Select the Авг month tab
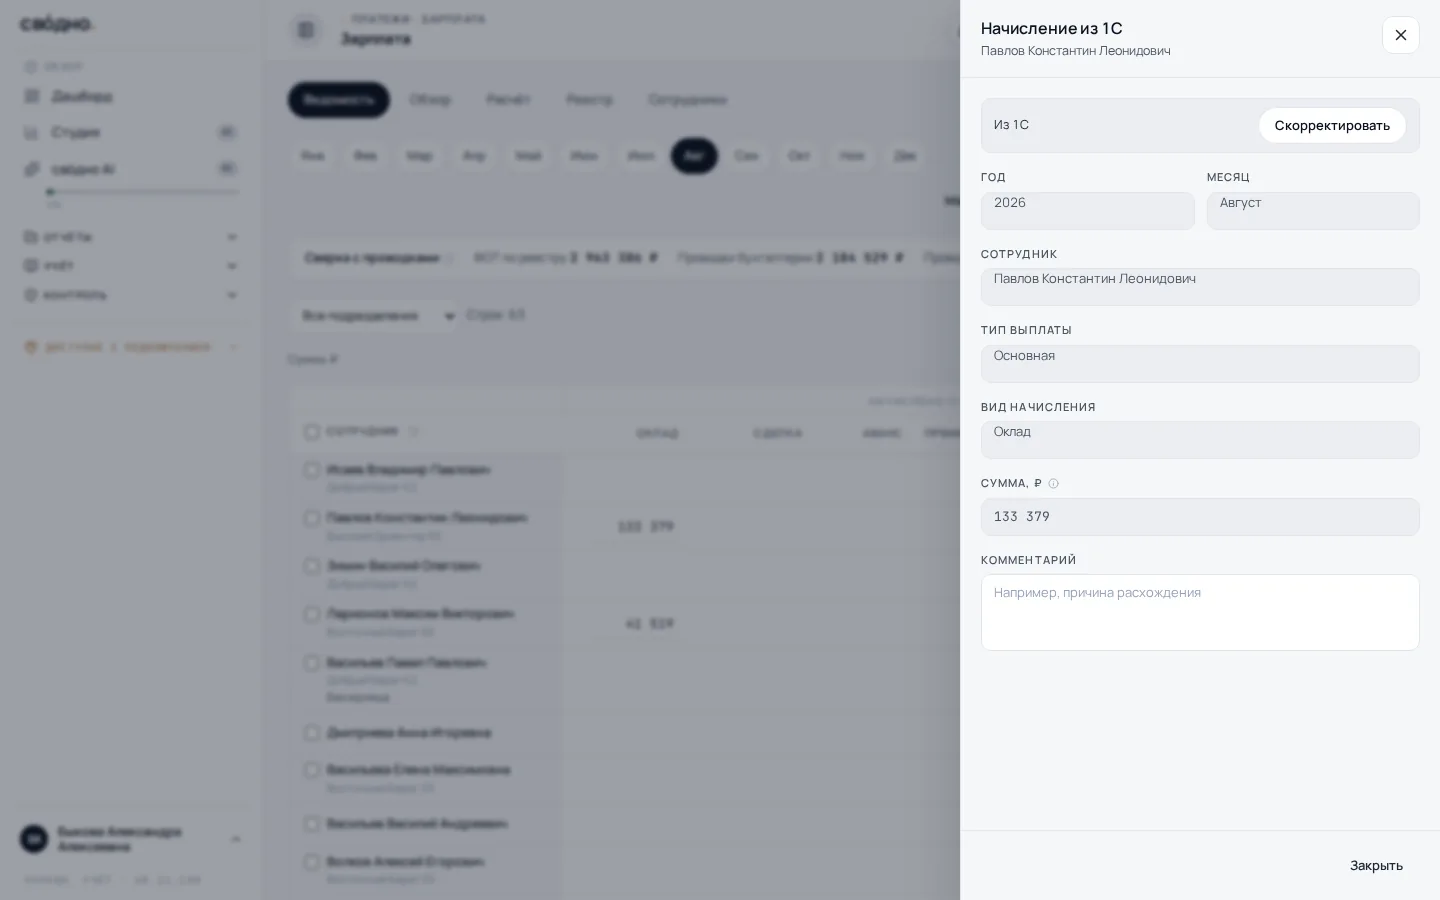Viewport: 1440px width, 900px height. tap(694, 156)
